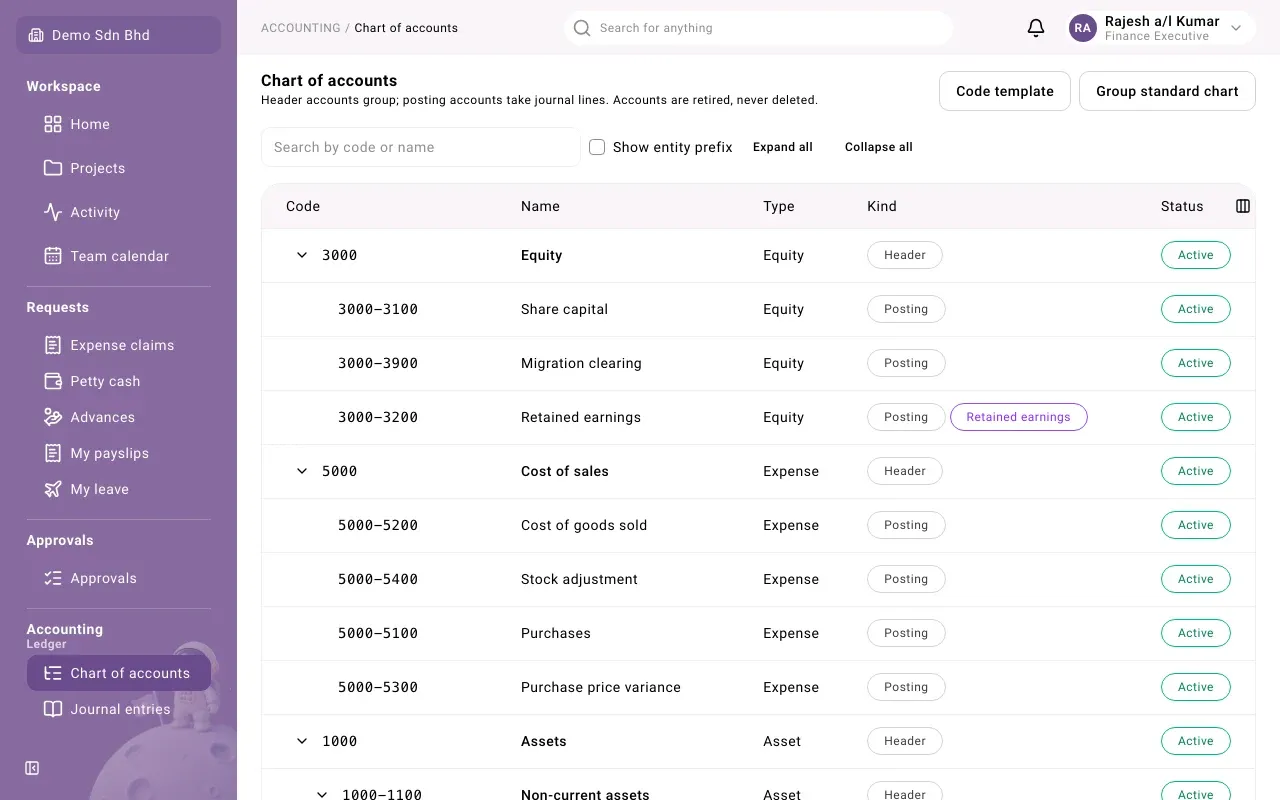Viewport: 1280px width, 800px height.
Task: Go to Journal entries page
Action: click(119, 709)
